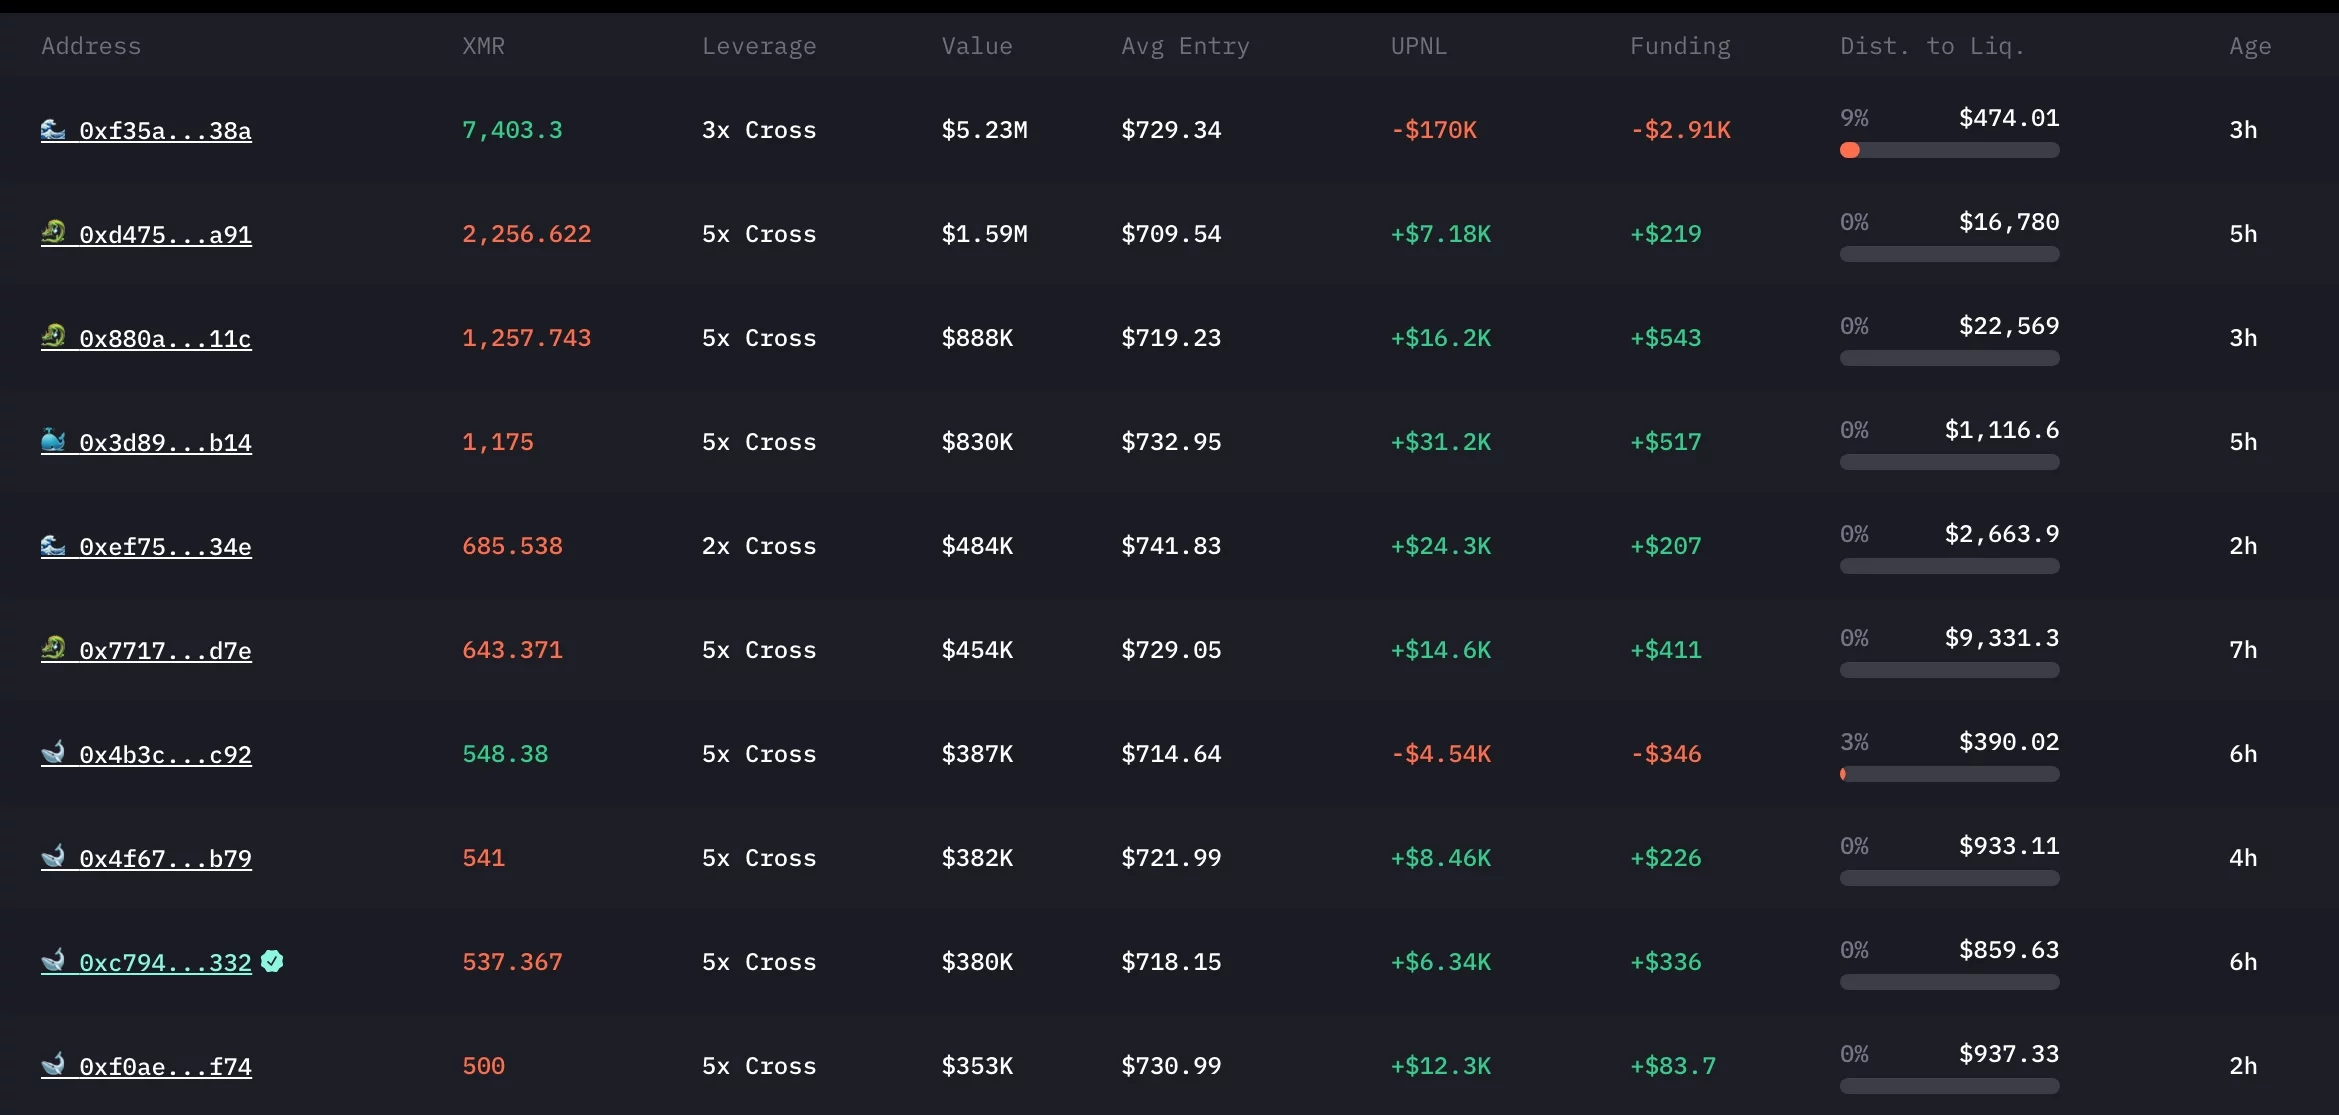Open the position for address 0xd475...a91
The width and height of the screenshot is (2339, 1115).
(165, 233)
